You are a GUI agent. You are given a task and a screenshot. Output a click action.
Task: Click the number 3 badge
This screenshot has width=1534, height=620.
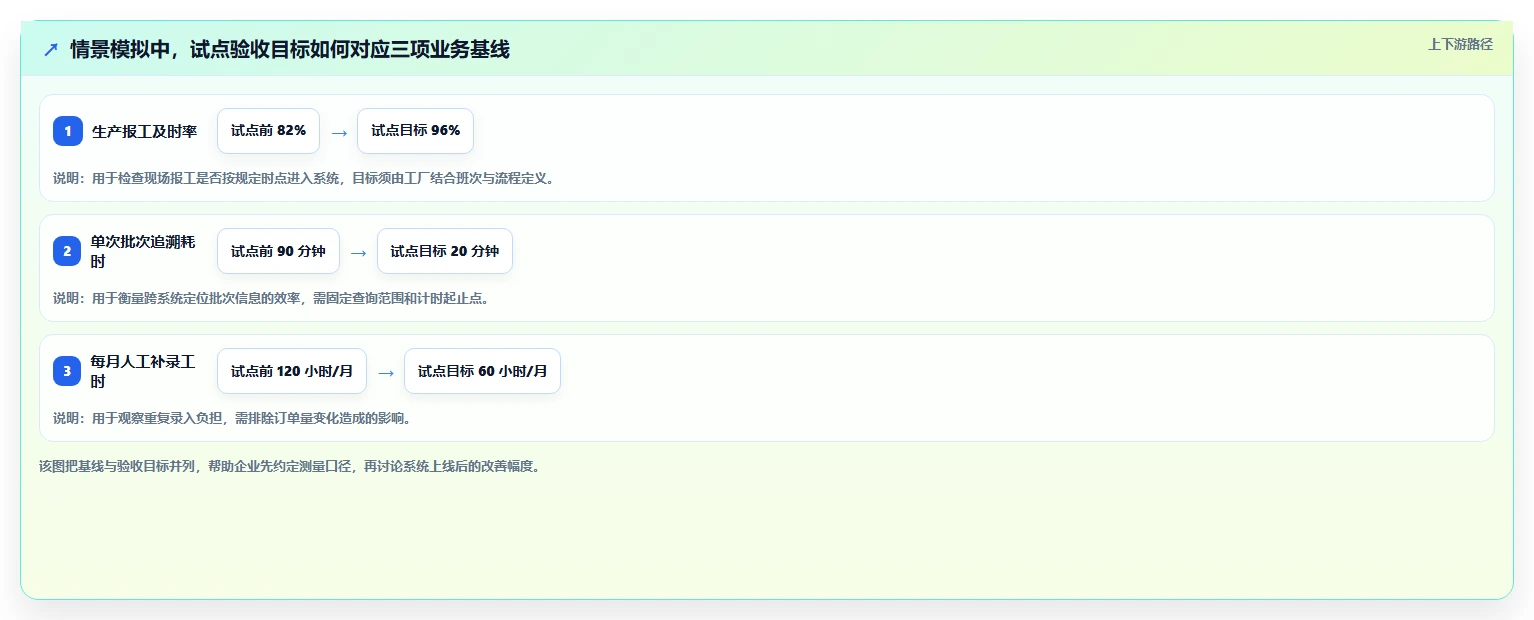(x=68, y=371)
